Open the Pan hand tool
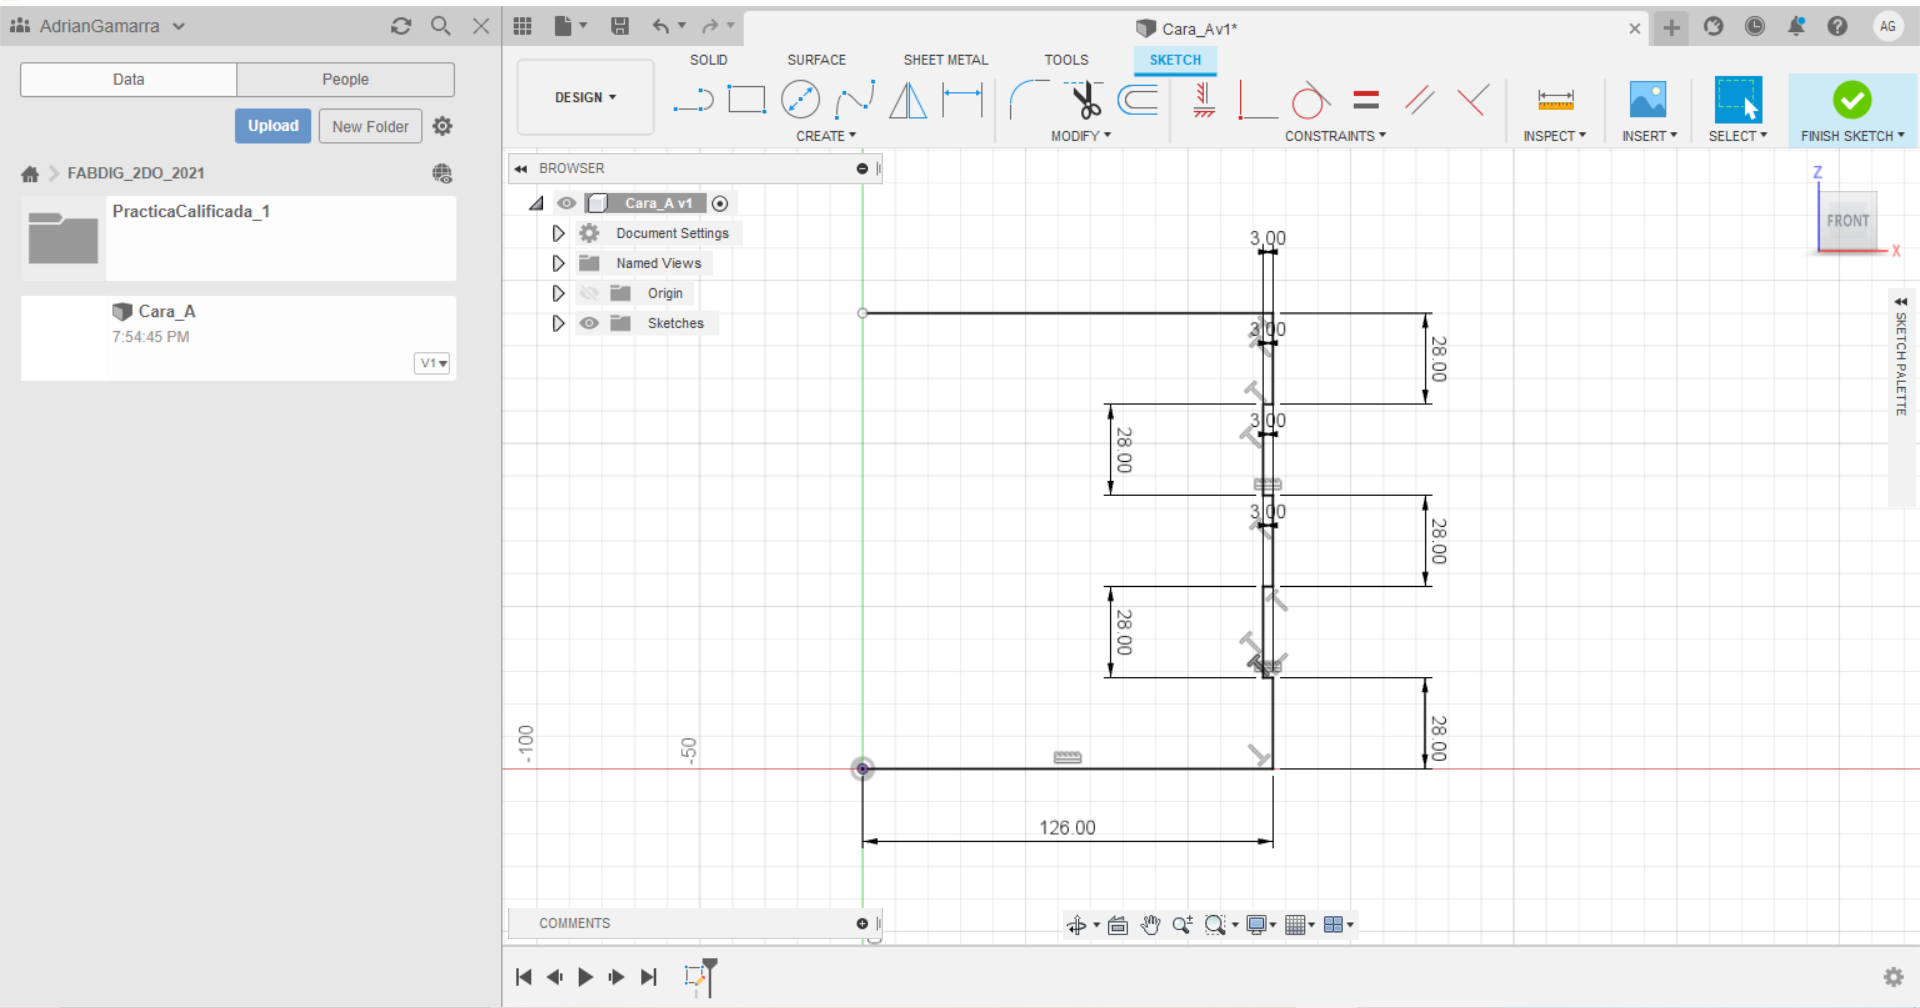The height and width of the screenshot is (1008, 1920). (1150, 925)
